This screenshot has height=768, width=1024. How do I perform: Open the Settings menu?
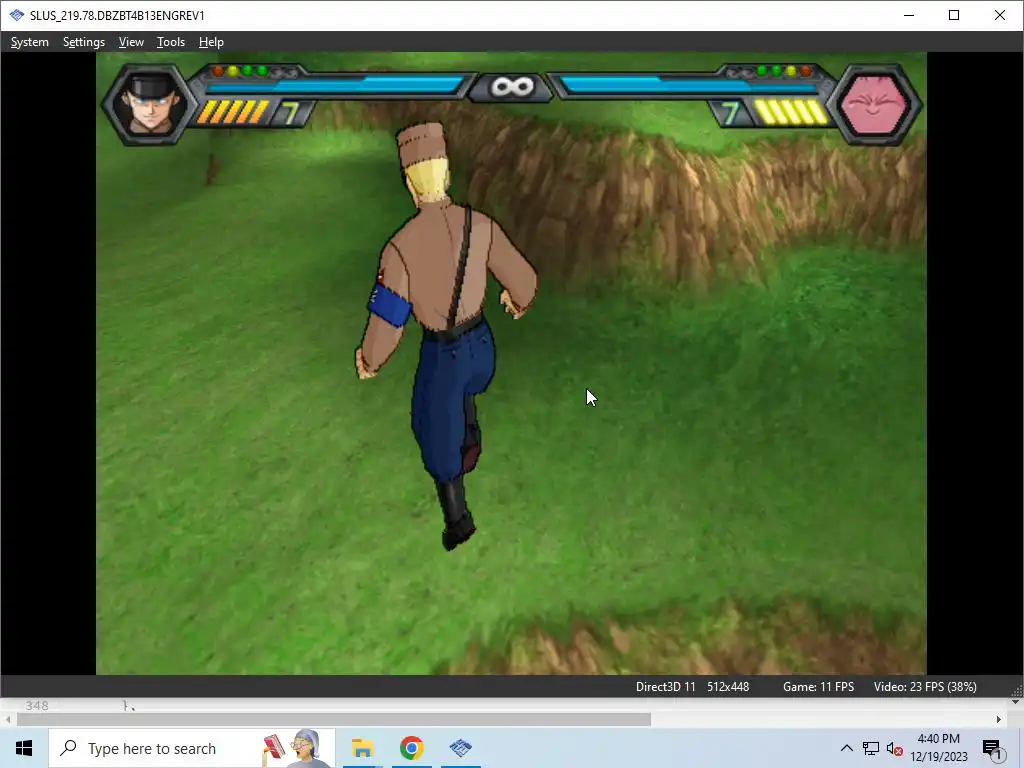click(84, 42)
